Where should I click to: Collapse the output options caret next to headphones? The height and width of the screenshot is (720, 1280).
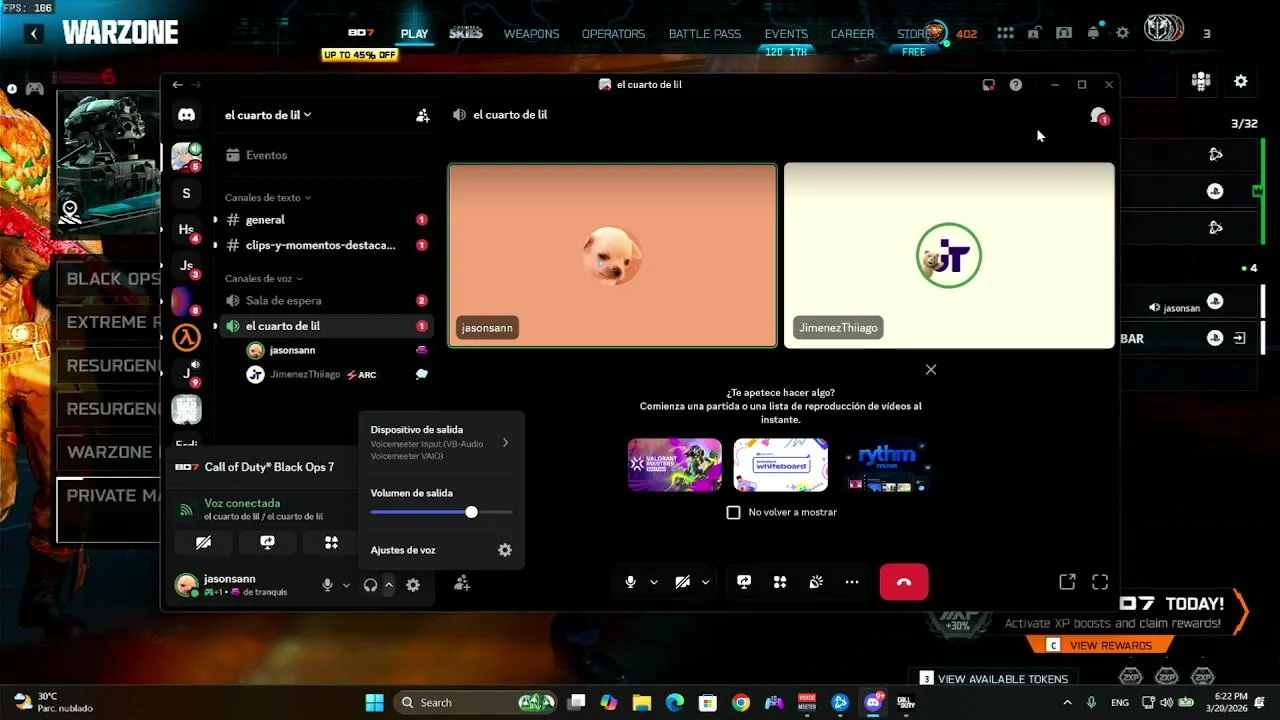389,585
